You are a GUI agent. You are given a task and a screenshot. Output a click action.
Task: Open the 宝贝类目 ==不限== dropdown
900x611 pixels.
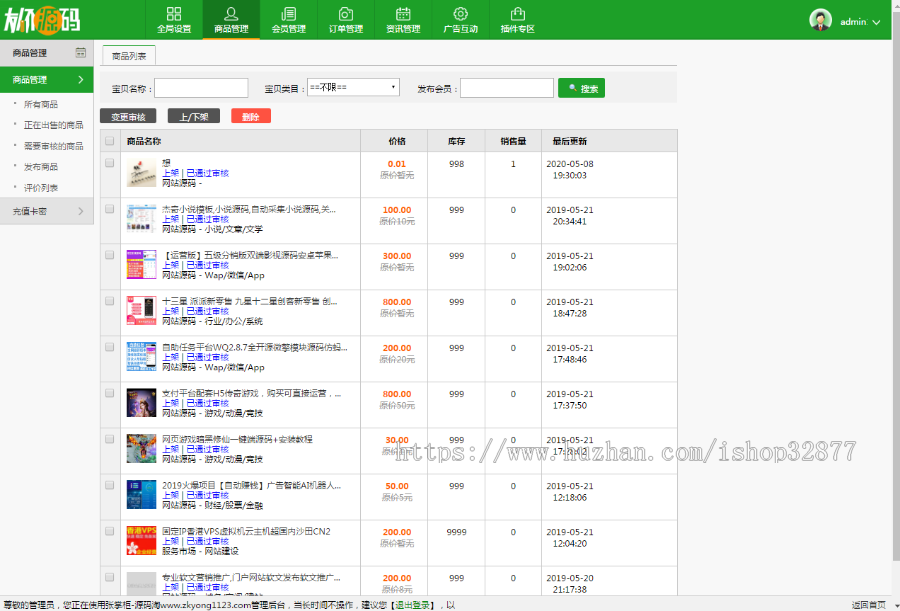pyautogui.click(x=353, y=87)
